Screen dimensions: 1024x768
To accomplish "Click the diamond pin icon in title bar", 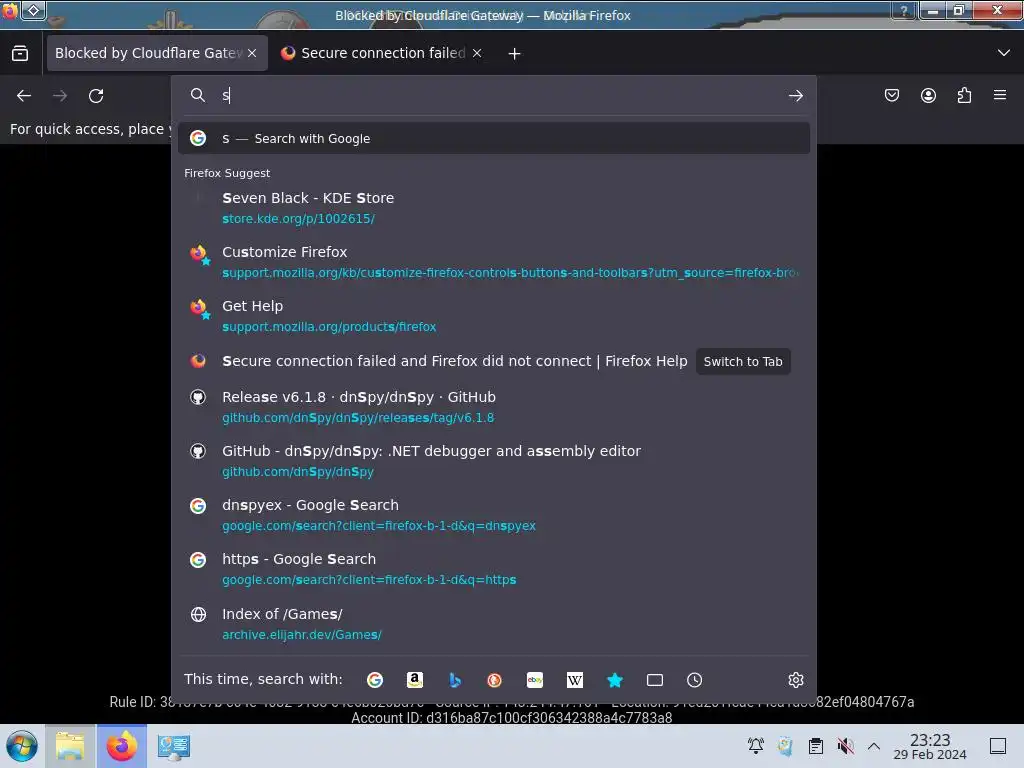I will tap(33, 11).
